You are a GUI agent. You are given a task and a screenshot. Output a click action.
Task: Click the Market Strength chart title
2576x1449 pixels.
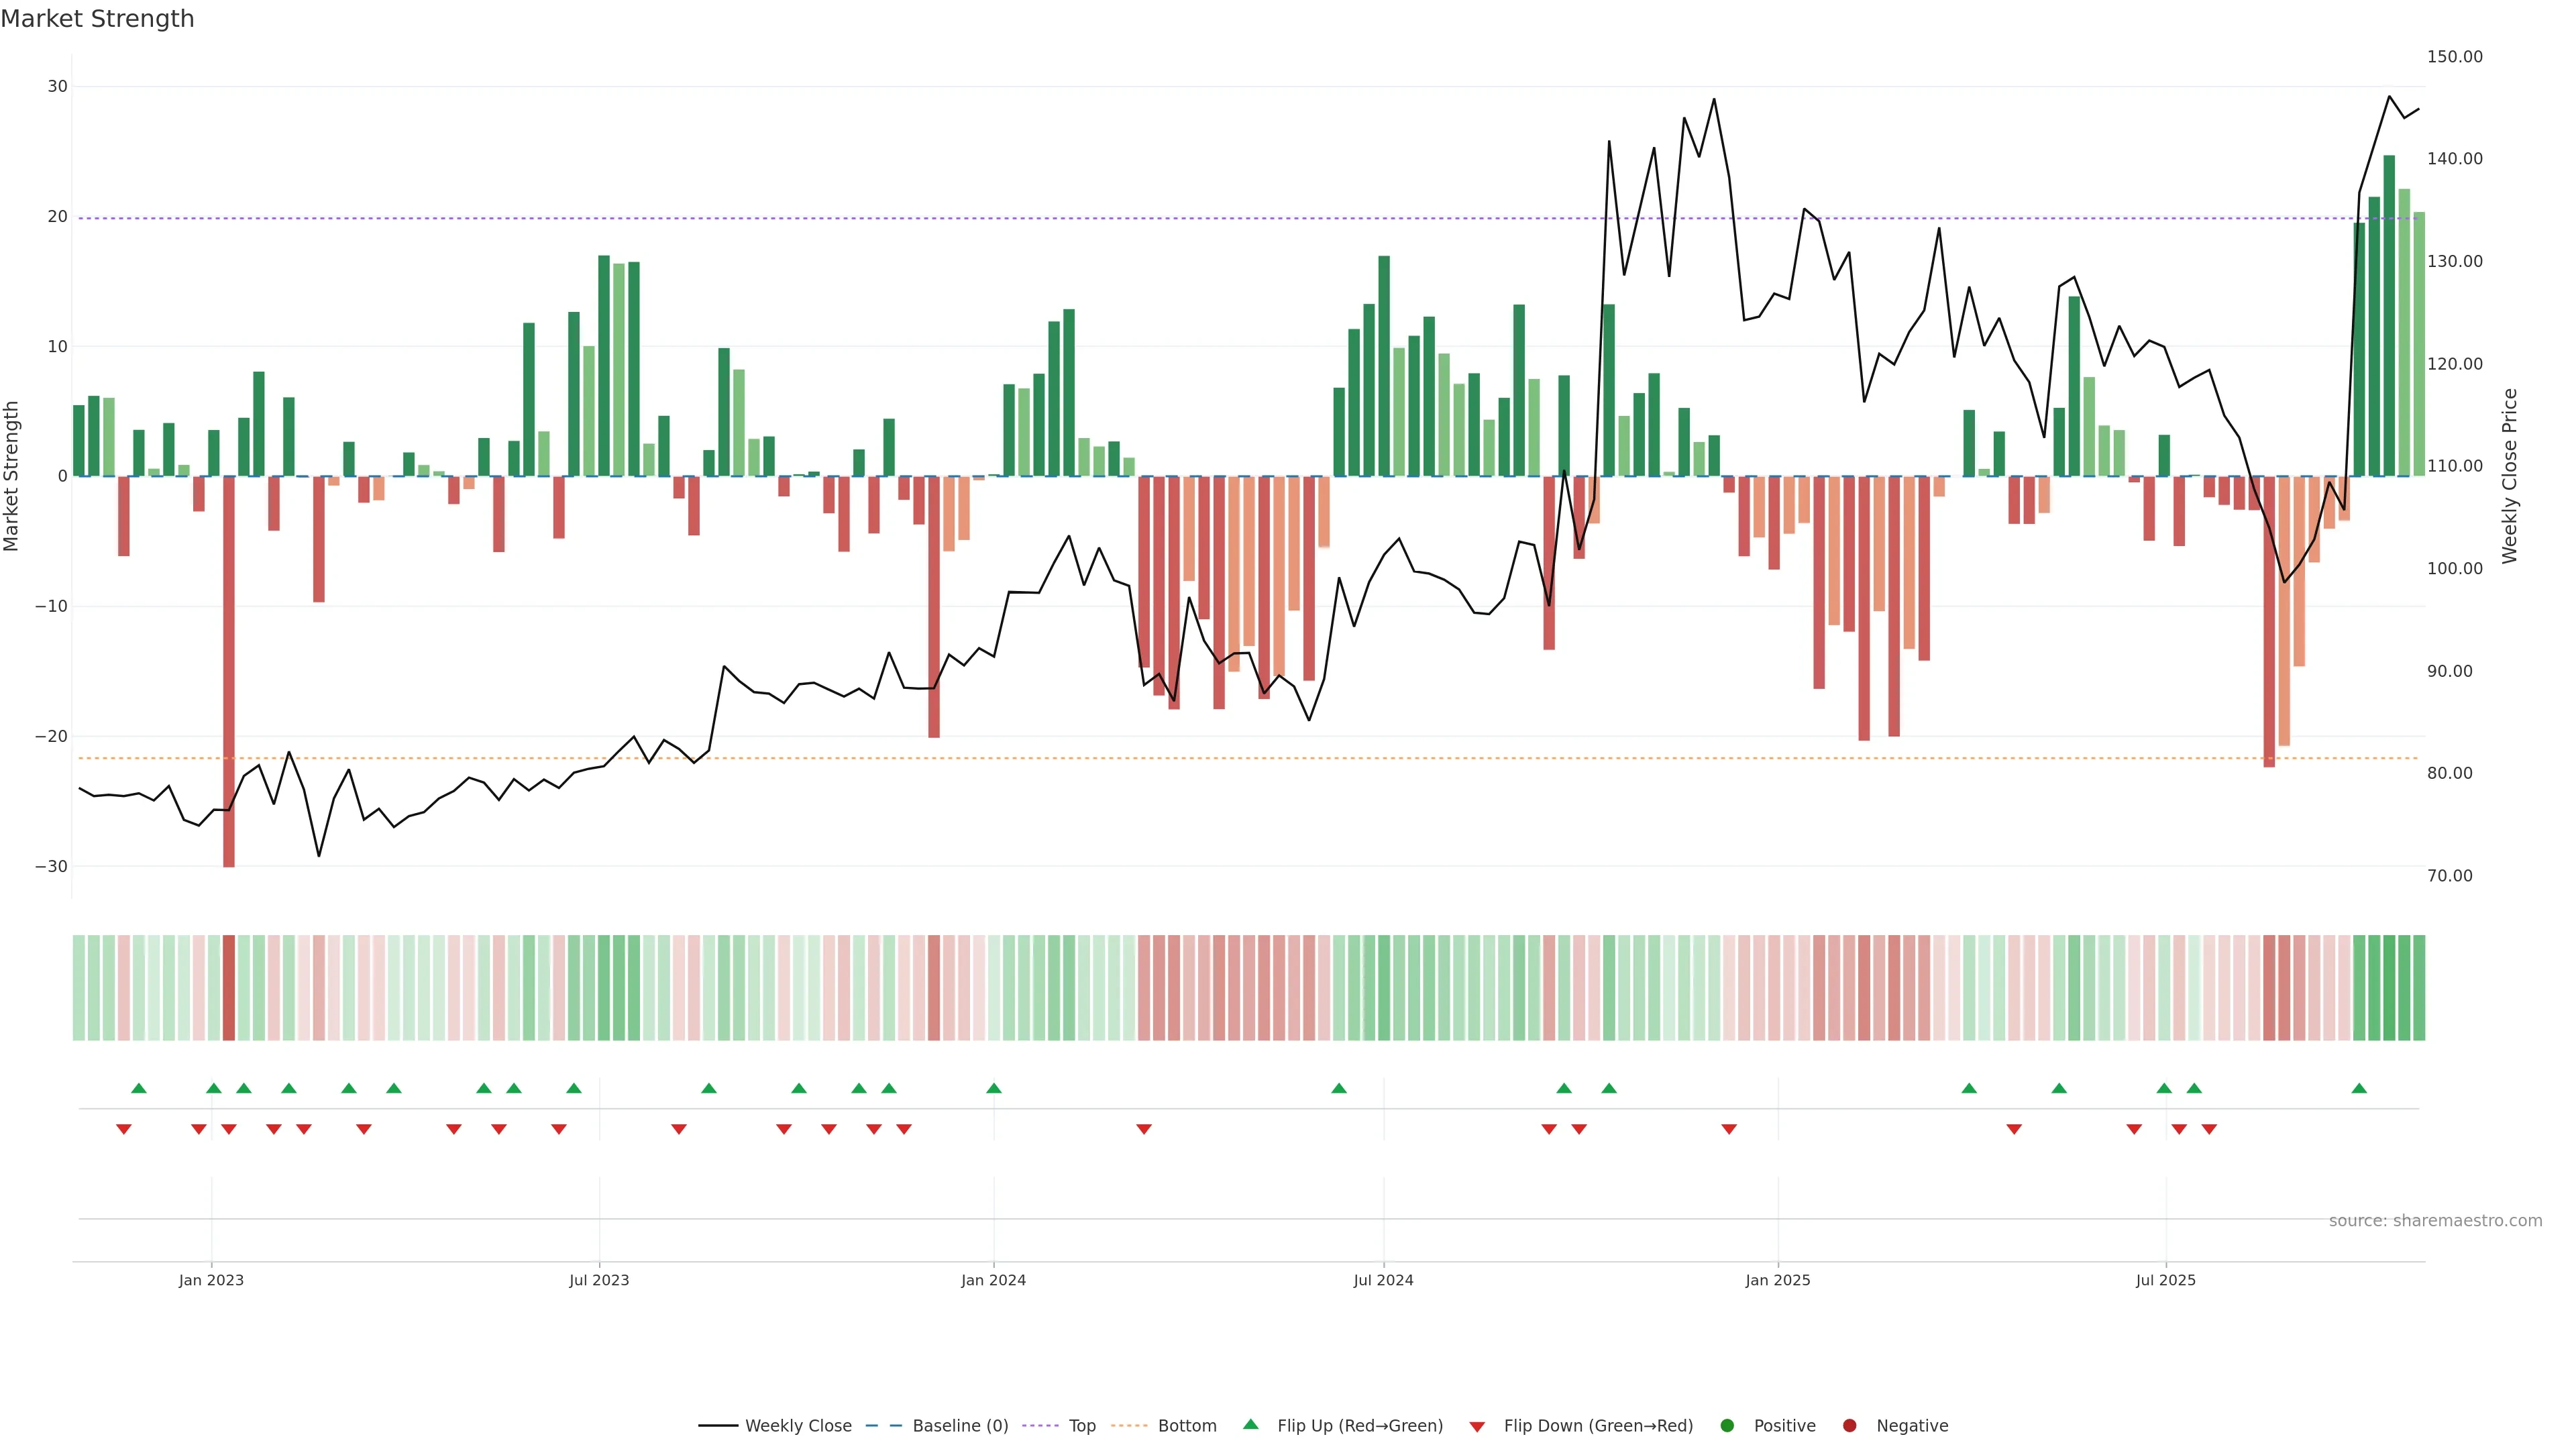[97, 19]
